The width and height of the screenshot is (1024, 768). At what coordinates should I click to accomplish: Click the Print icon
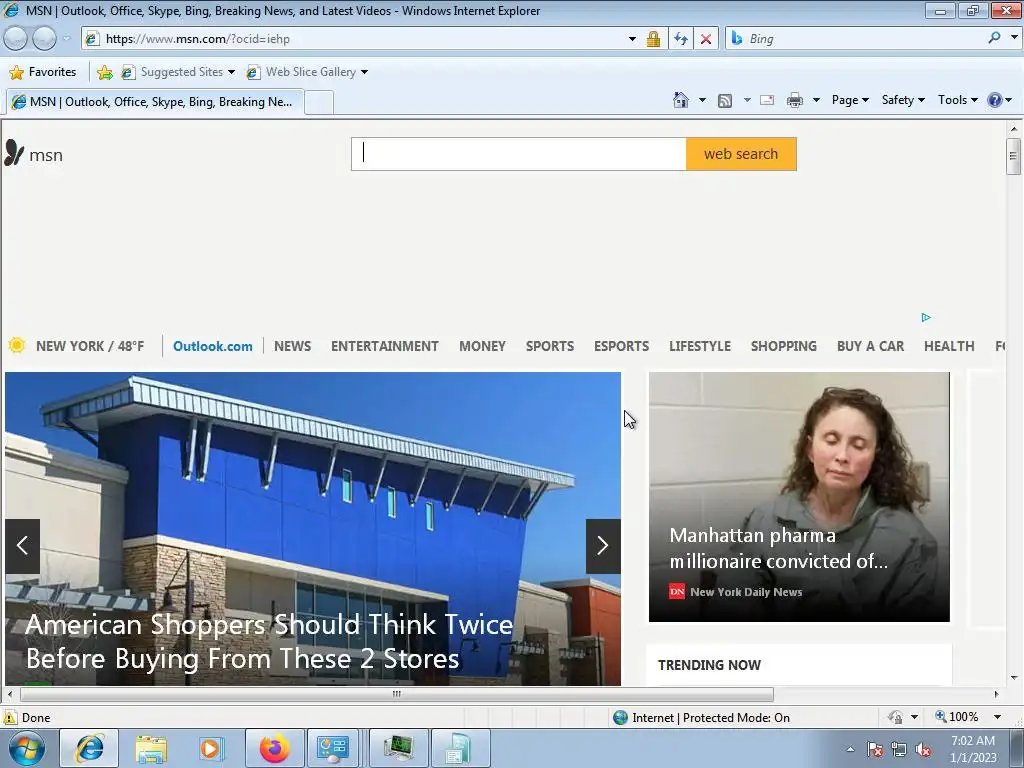tap(795, 100)
